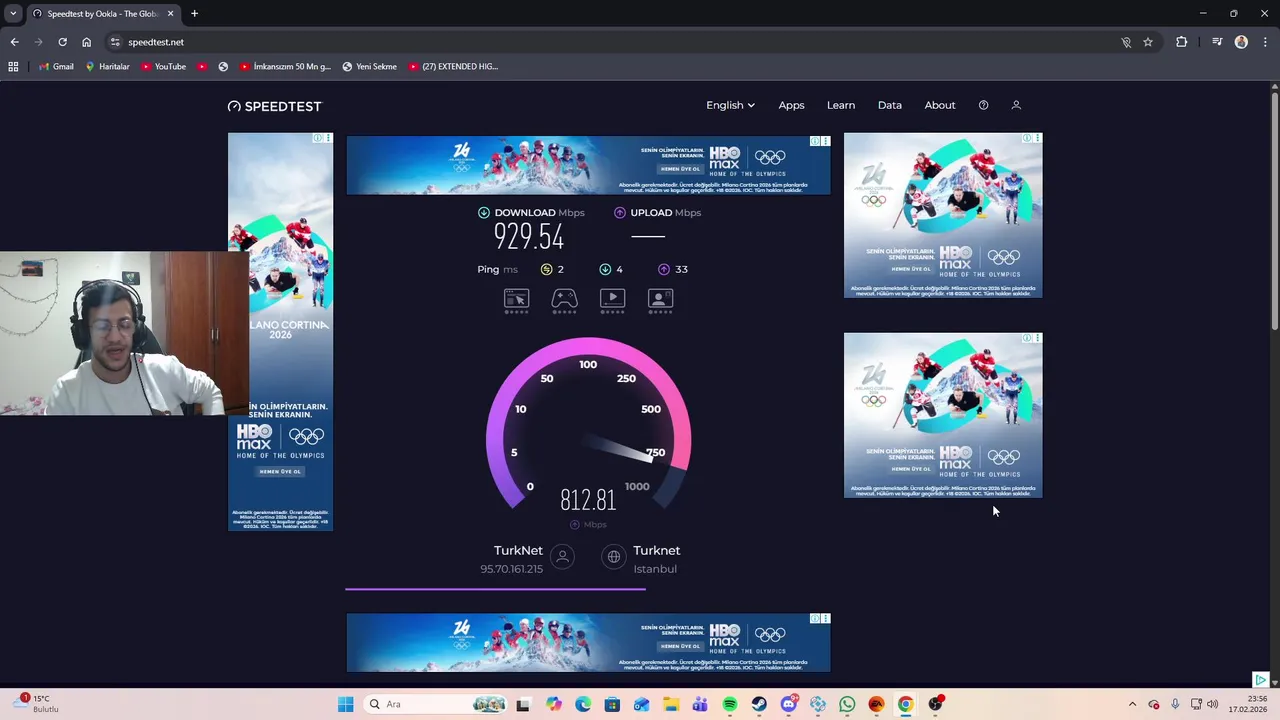The image size is (1280, 720).
Task: Open the EXTENDED HIG bookmark
Action: 453,66
